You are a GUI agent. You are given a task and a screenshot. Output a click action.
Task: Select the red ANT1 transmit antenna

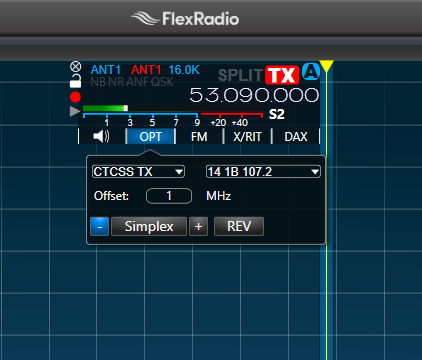(x=146, y=70)
